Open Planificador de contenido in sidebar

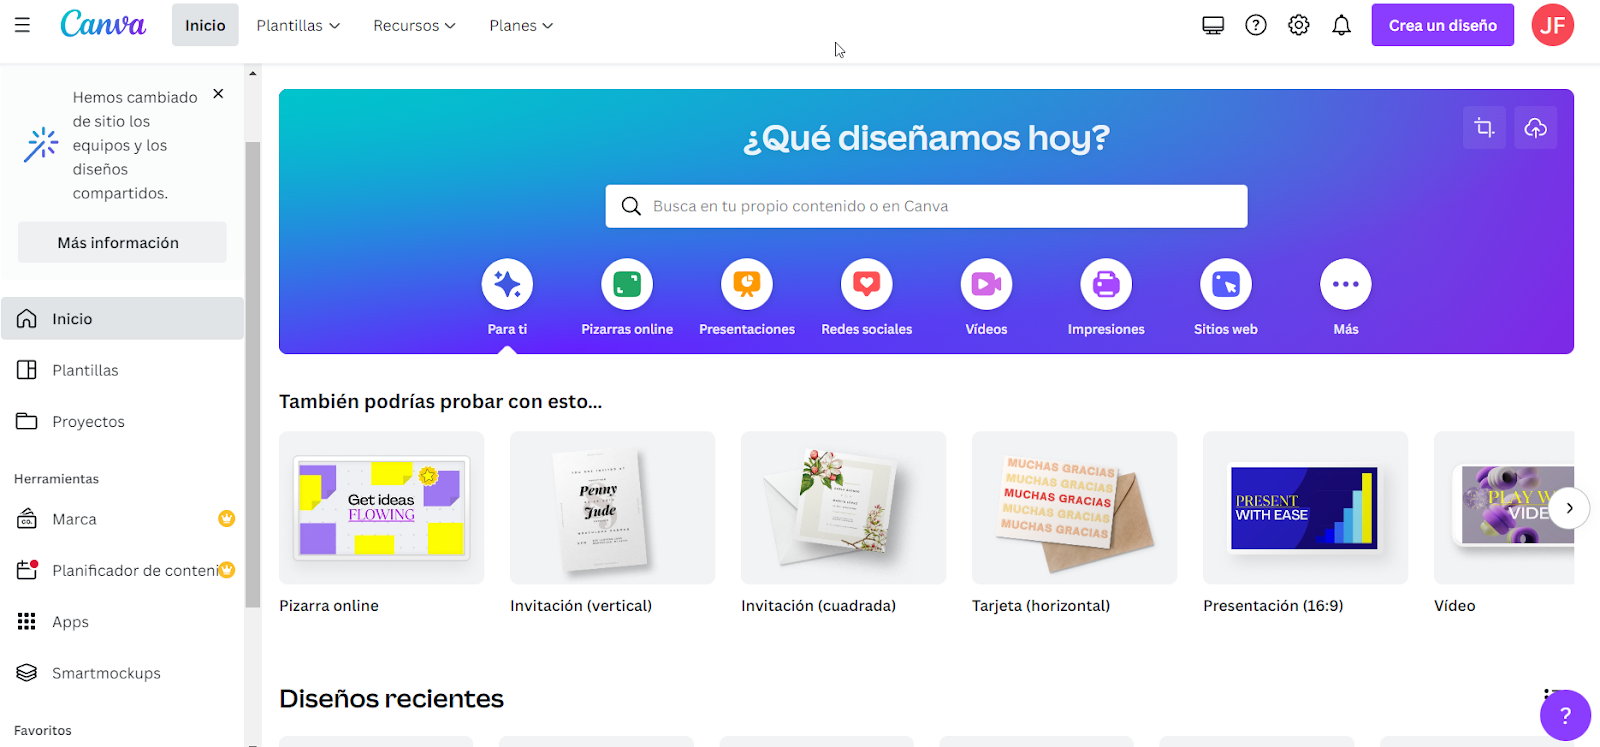[122, 570]
